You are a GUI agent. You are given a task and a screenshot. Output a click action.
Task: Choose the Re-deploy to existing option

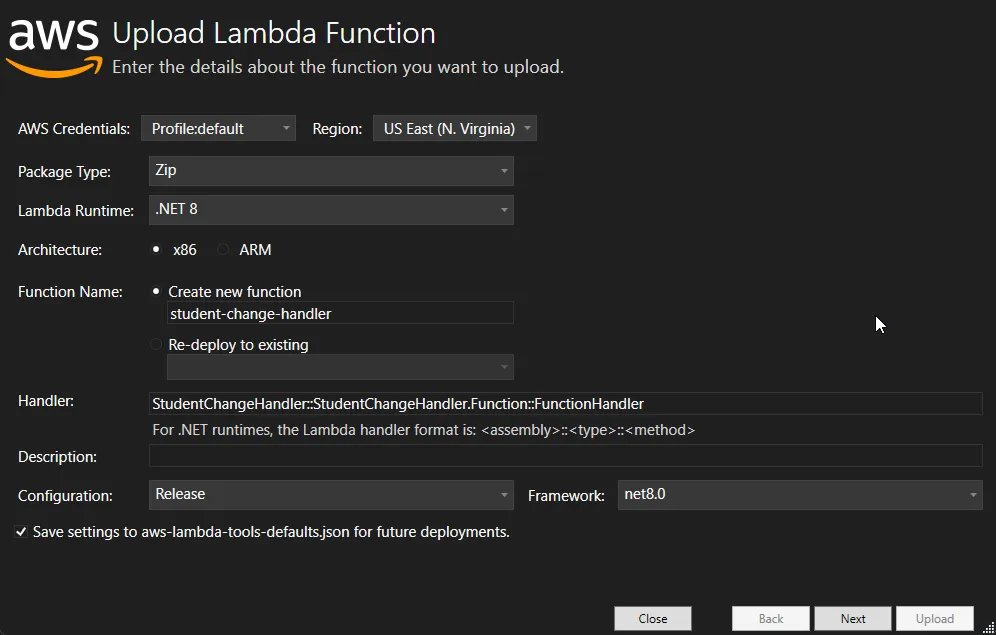tap(156, 343)
